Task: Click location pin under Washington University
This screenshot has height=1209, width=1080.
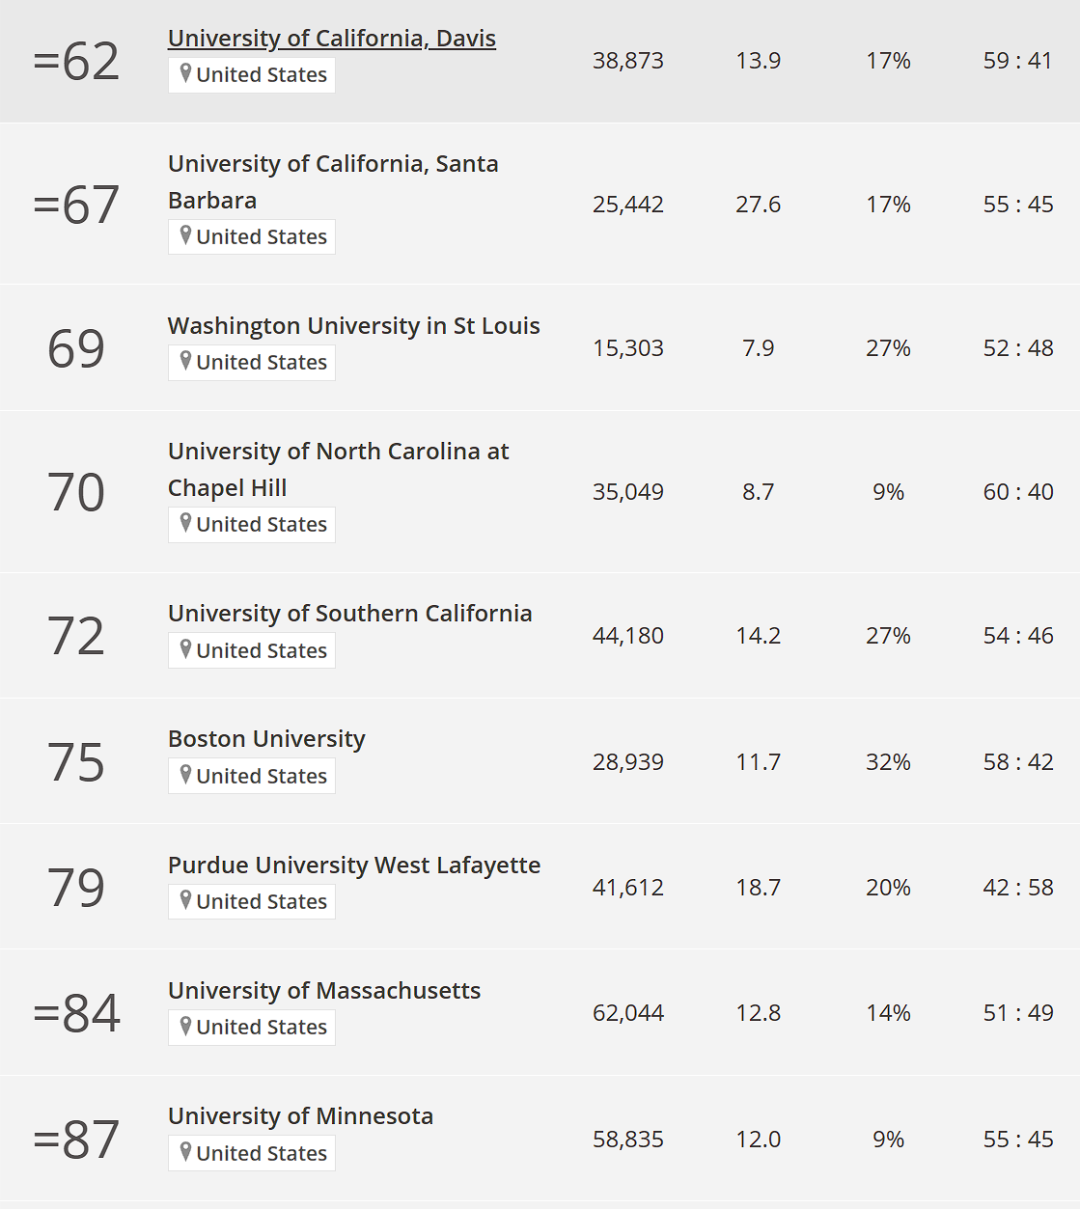Action: (185, 360)
